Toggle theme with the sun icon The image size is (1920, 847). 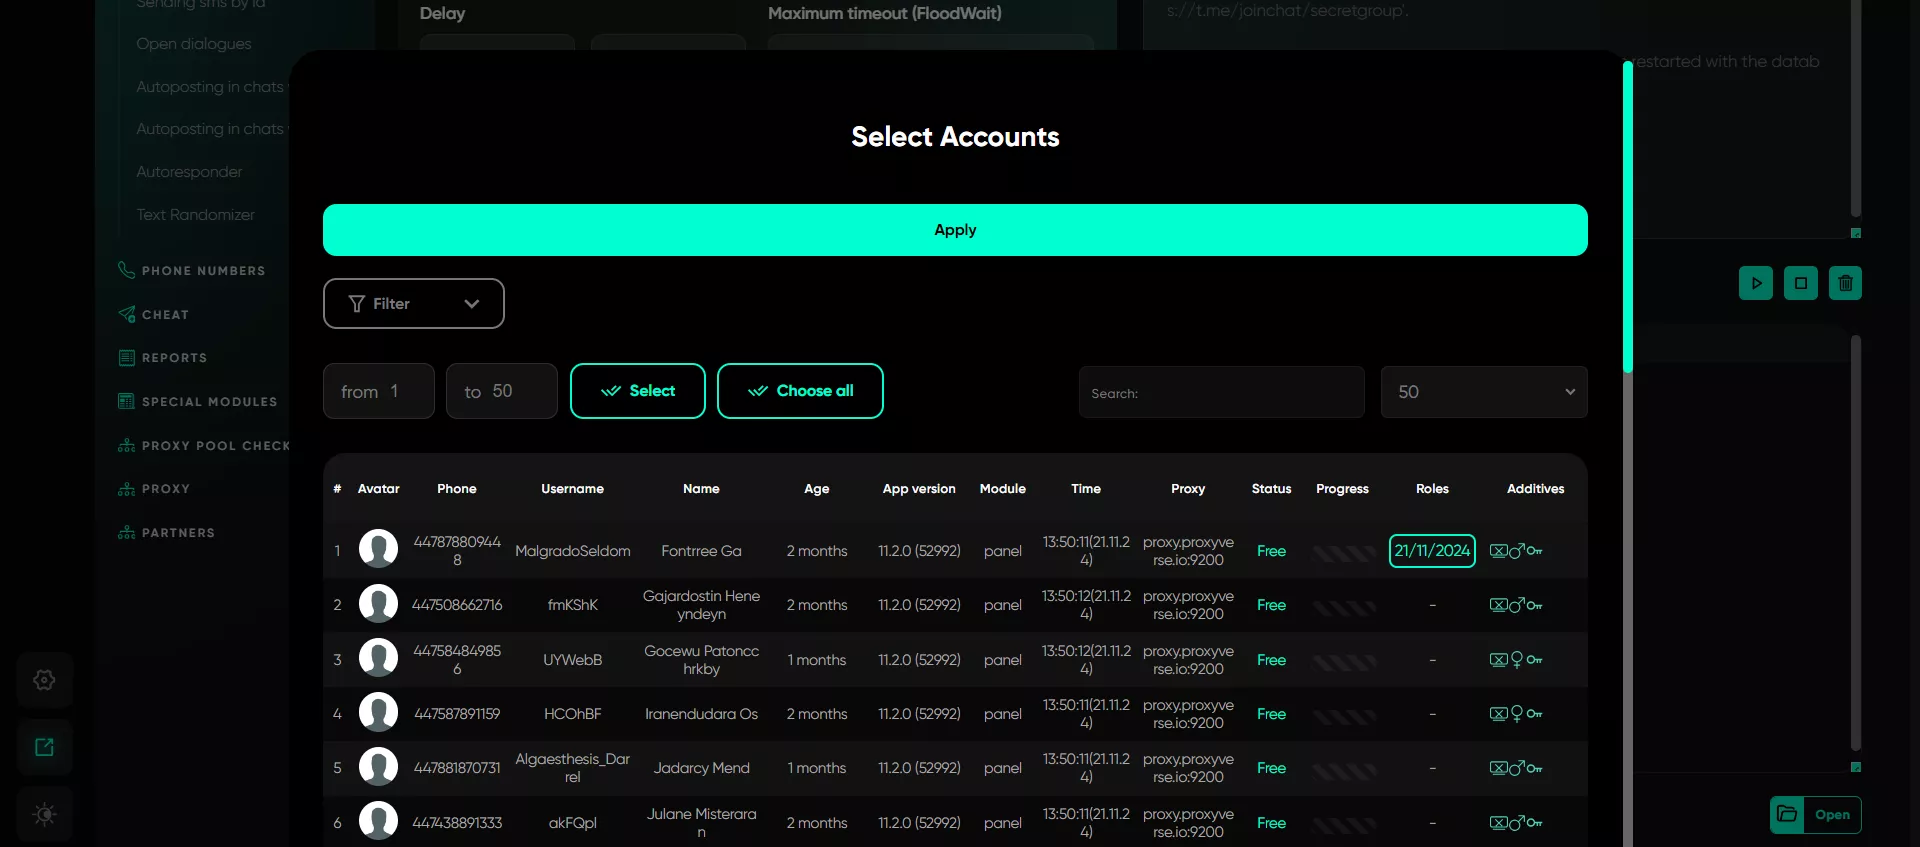tap(44, 814)
